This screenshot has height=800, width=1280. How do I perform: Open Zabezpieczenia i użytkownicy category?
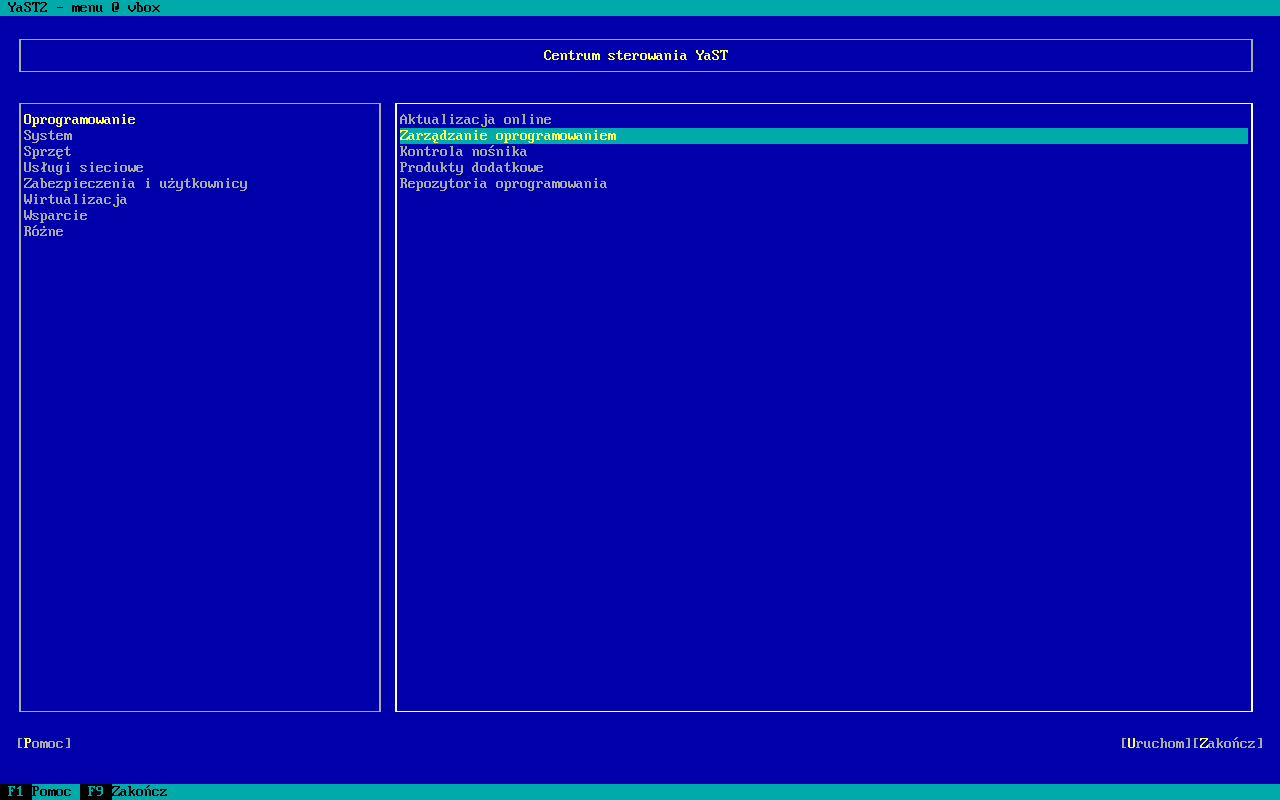click(x=136, y=184)
